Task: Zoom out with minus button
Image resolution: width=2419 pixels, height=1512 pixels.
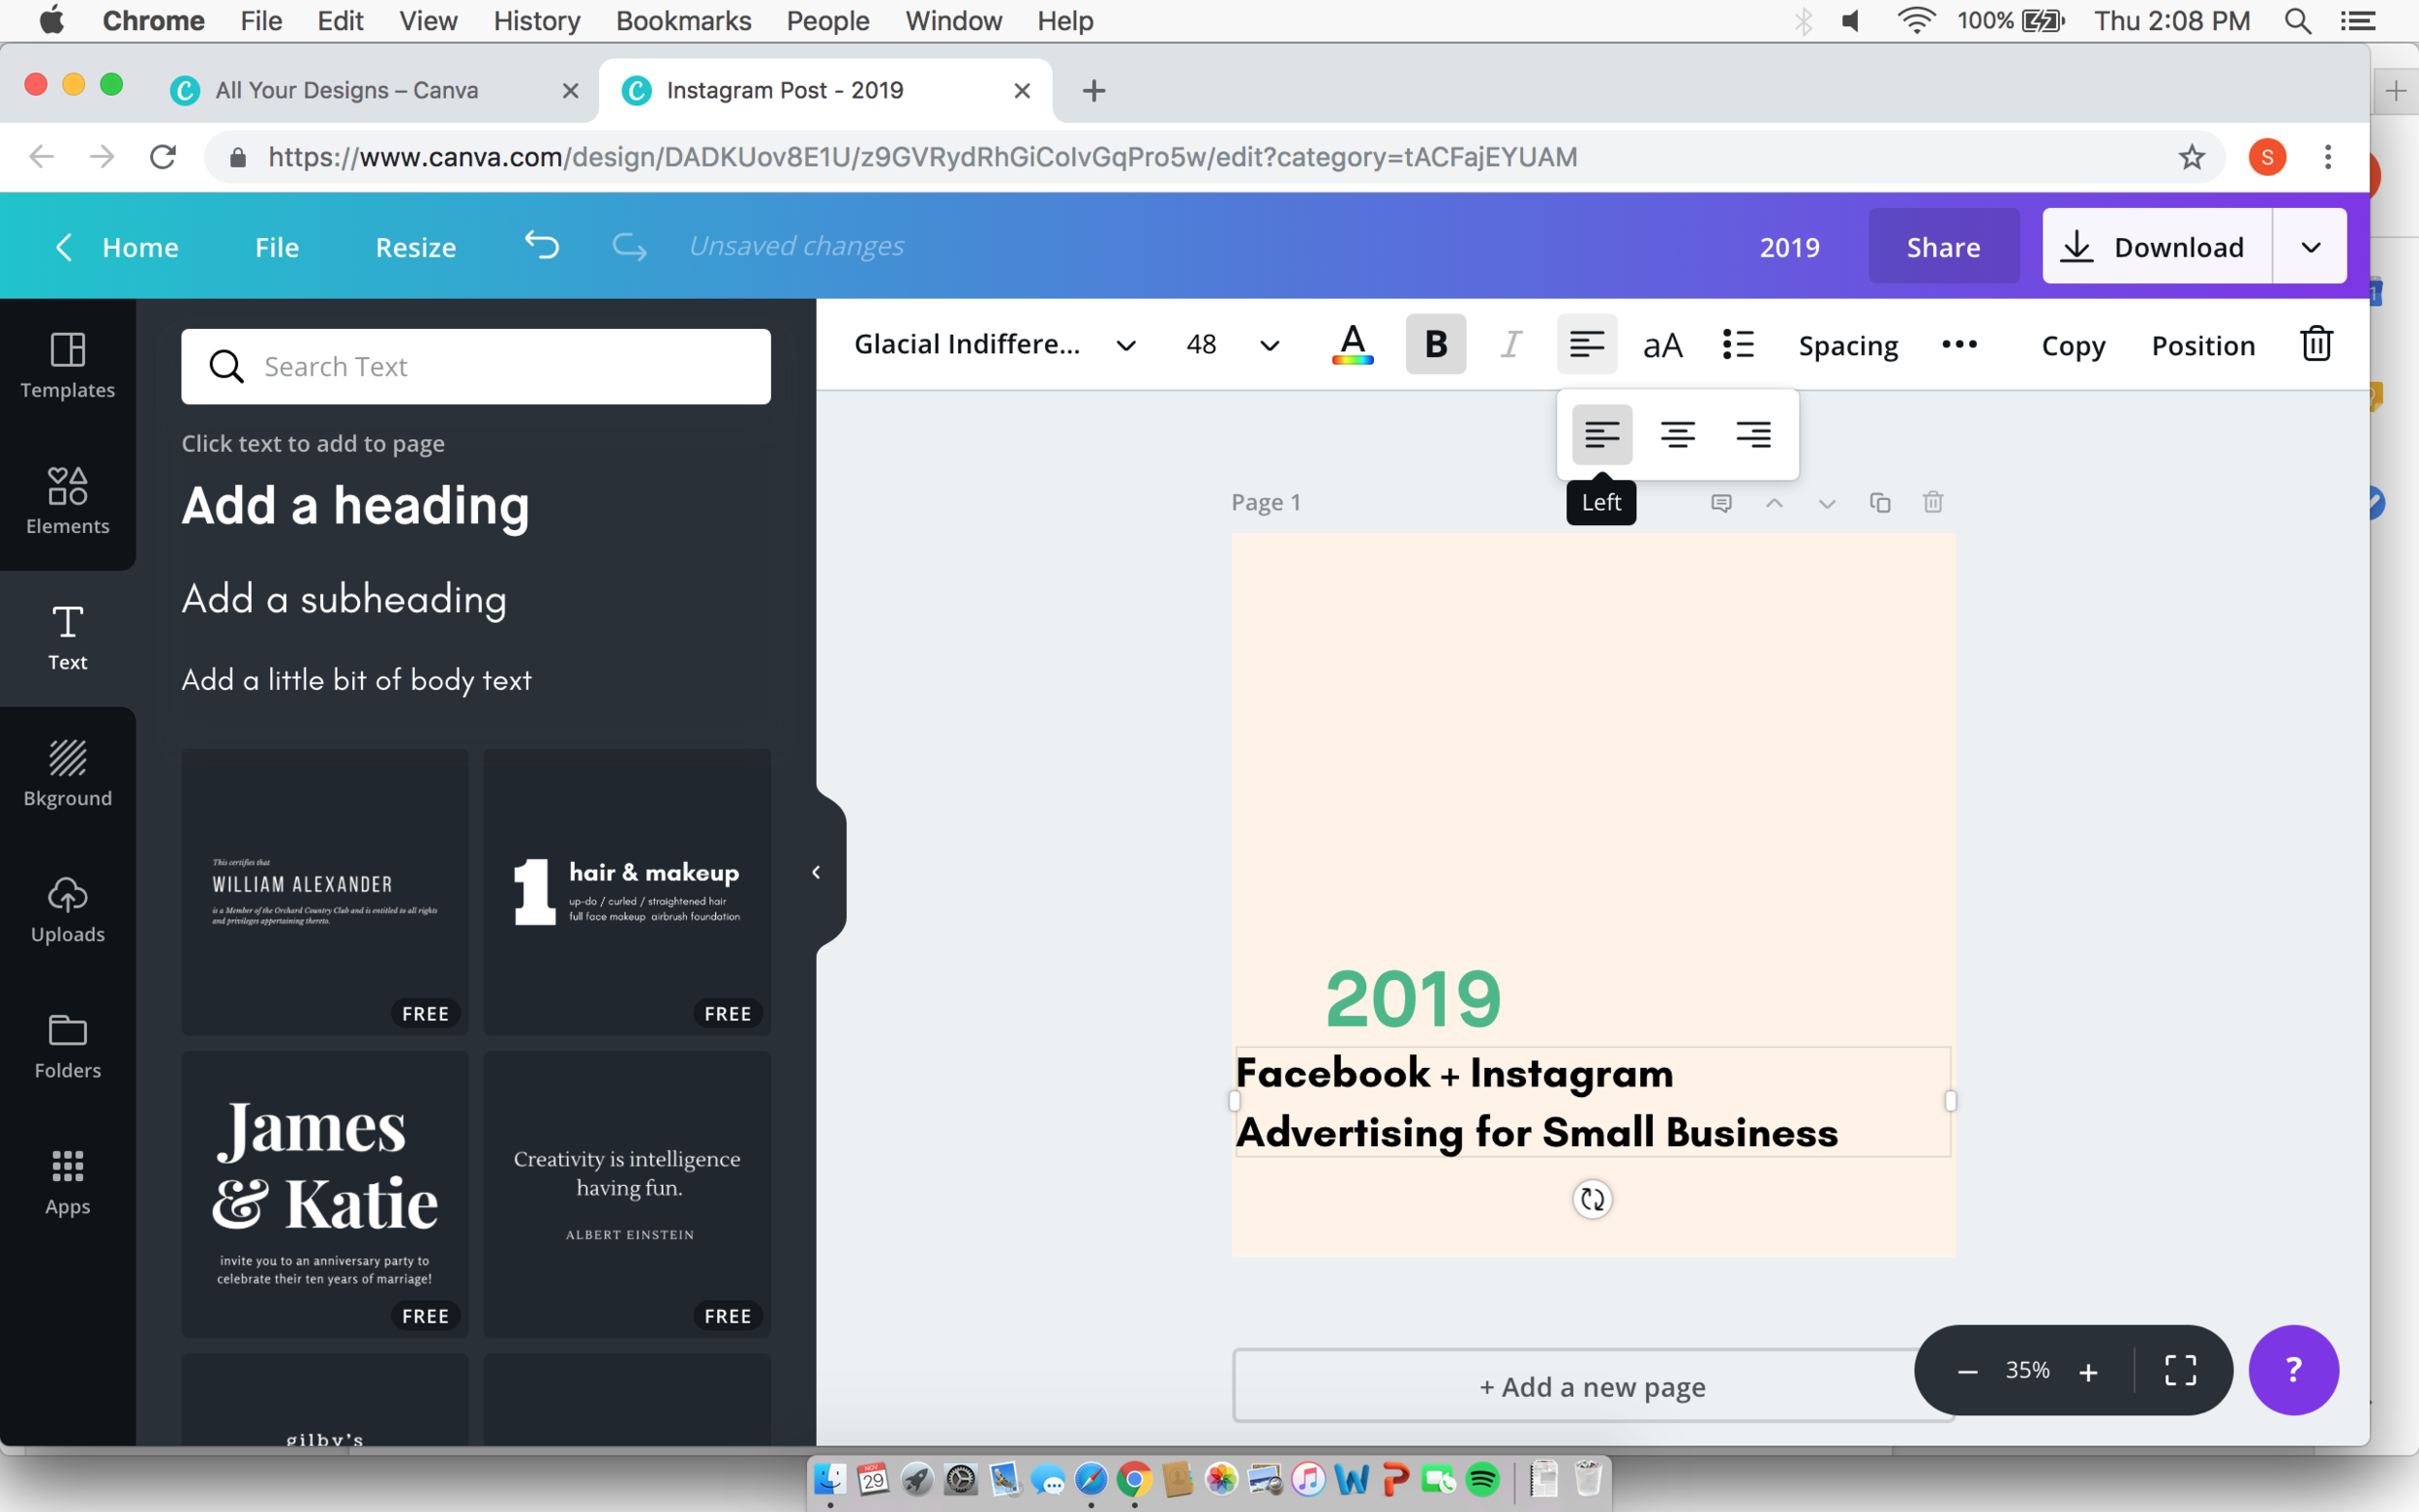Action: coord(1967,1371)
